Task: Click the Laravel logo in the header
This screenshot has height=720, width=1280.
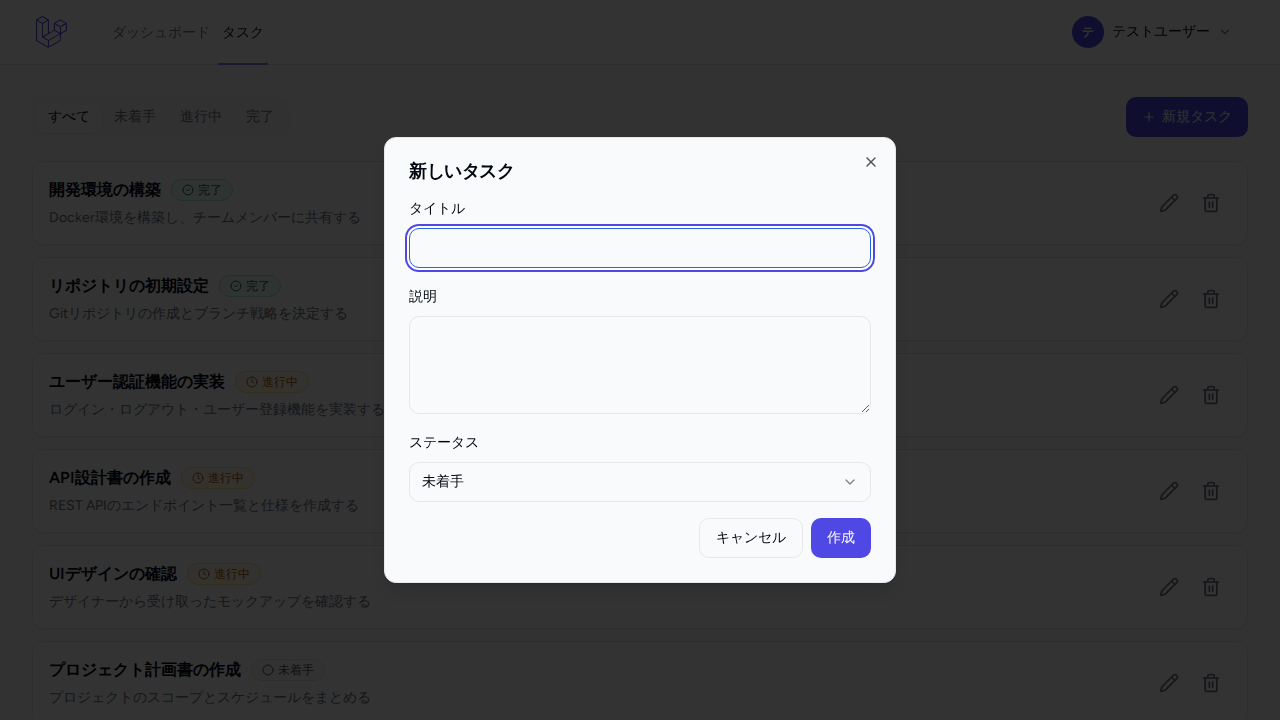Action: pos(51,32)
